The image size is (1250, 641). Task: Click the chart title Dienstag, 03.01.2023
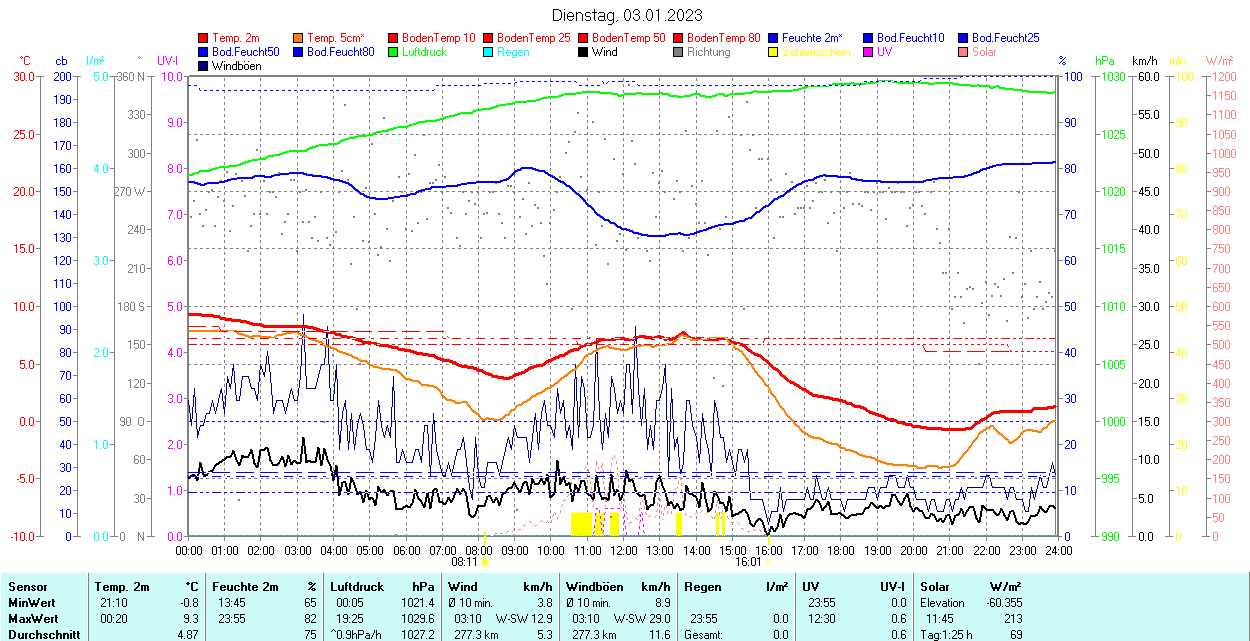coord(627,15)
